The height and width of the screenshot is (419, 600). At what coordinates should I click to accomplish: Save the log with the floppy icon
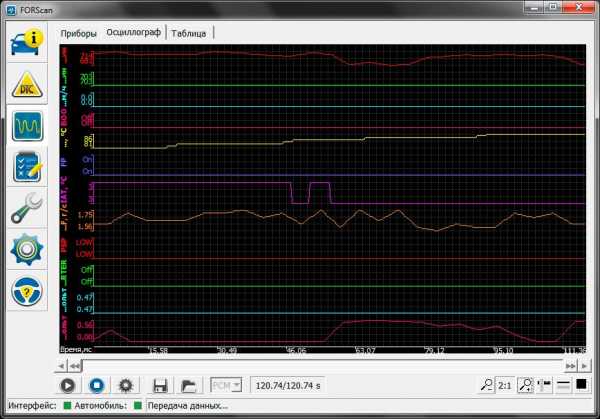[x=159, y=385]
